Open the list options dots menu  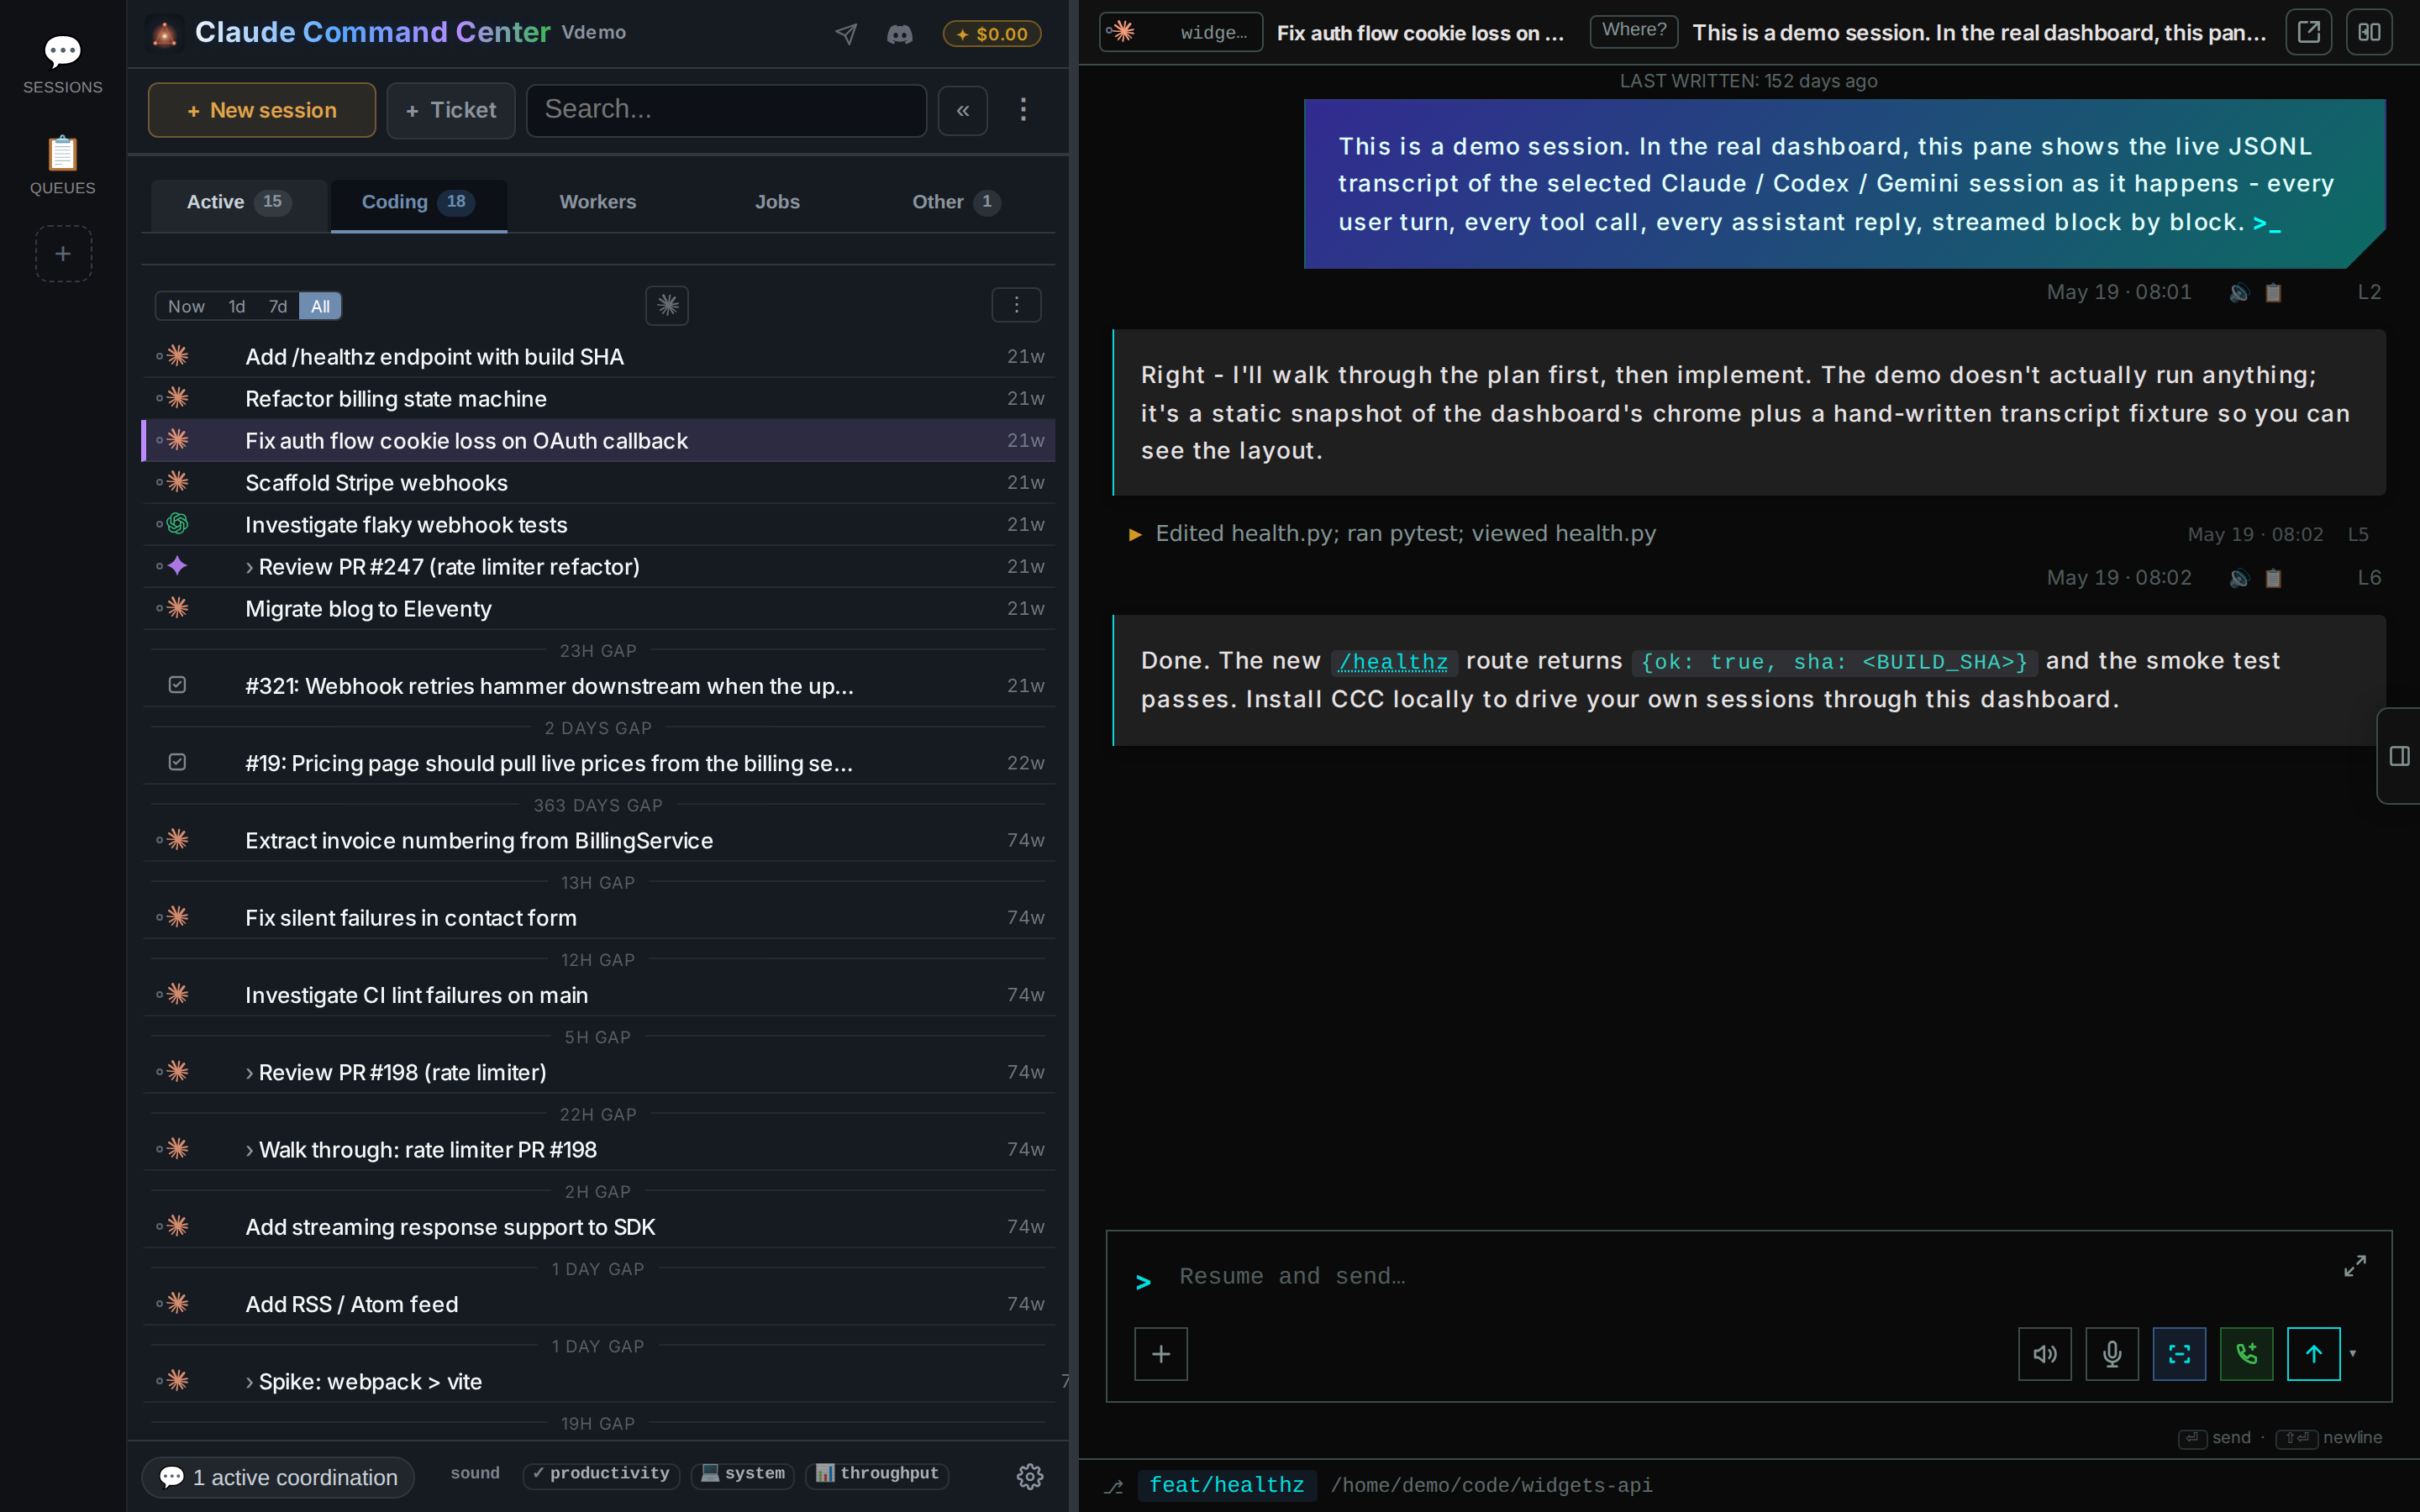1016,305
